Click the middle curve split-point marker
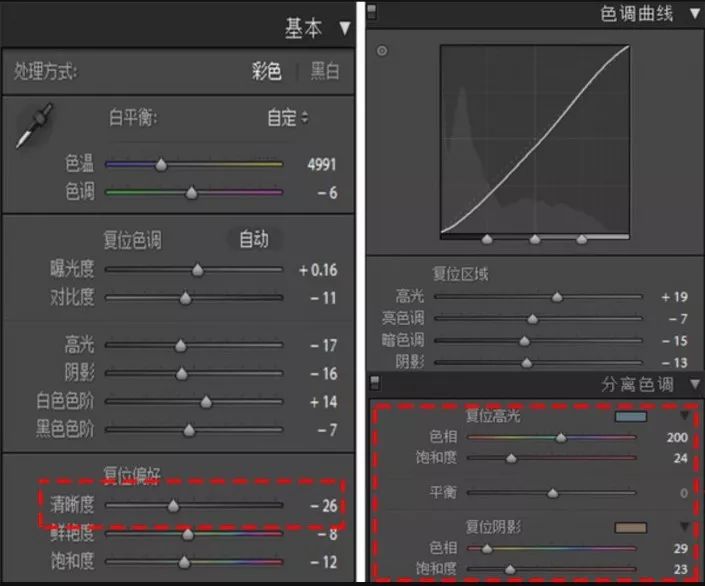 pos(535,239)
